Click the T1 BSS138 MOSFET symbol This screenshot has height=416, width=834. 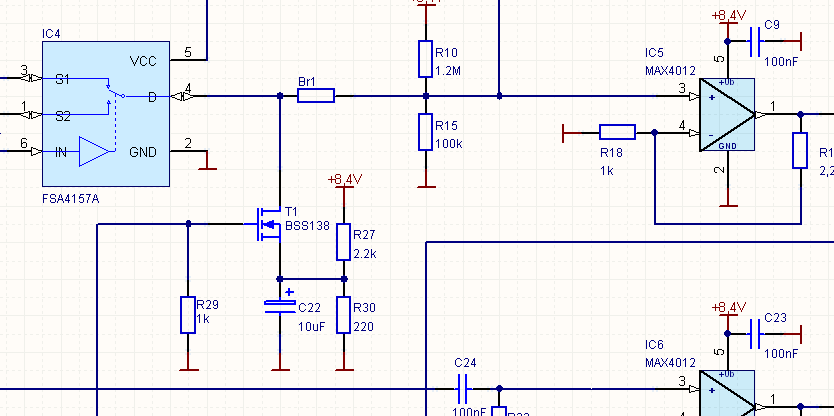click(x=268, y=223)
